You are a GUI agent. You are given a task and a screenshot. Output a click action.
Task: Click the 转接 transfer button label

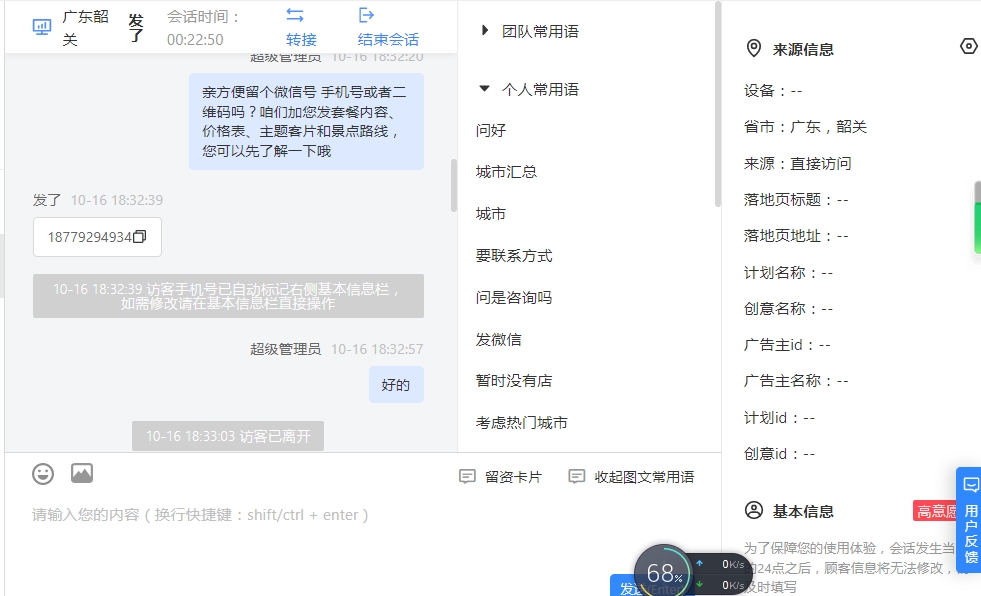click(301, 39)
